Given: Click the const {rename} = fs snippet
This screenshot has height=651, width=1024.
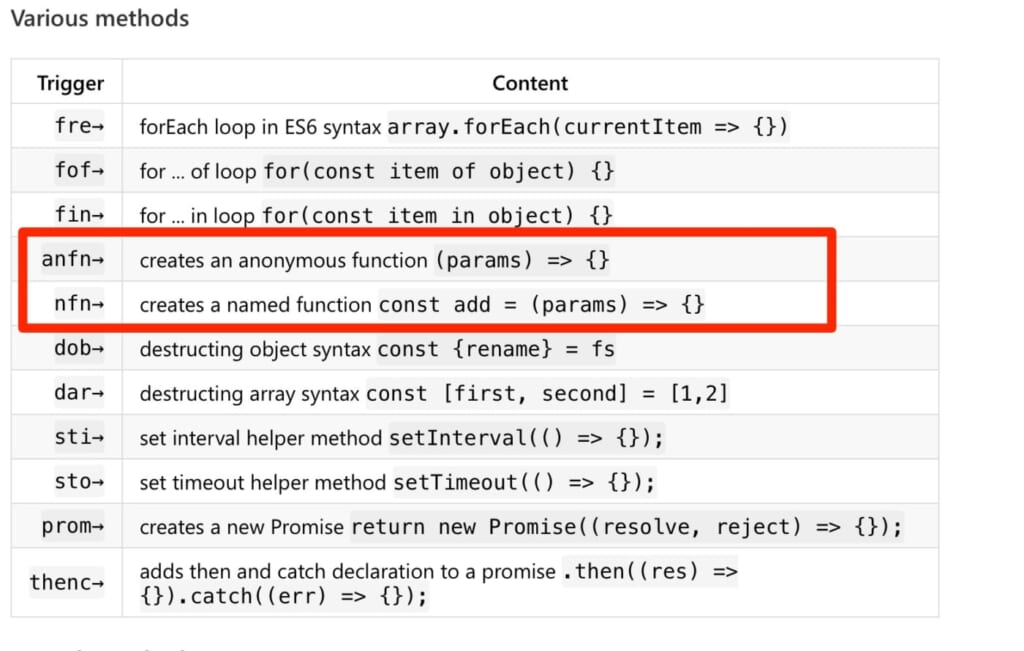Looking at the screenshot, I should point(496,349).
